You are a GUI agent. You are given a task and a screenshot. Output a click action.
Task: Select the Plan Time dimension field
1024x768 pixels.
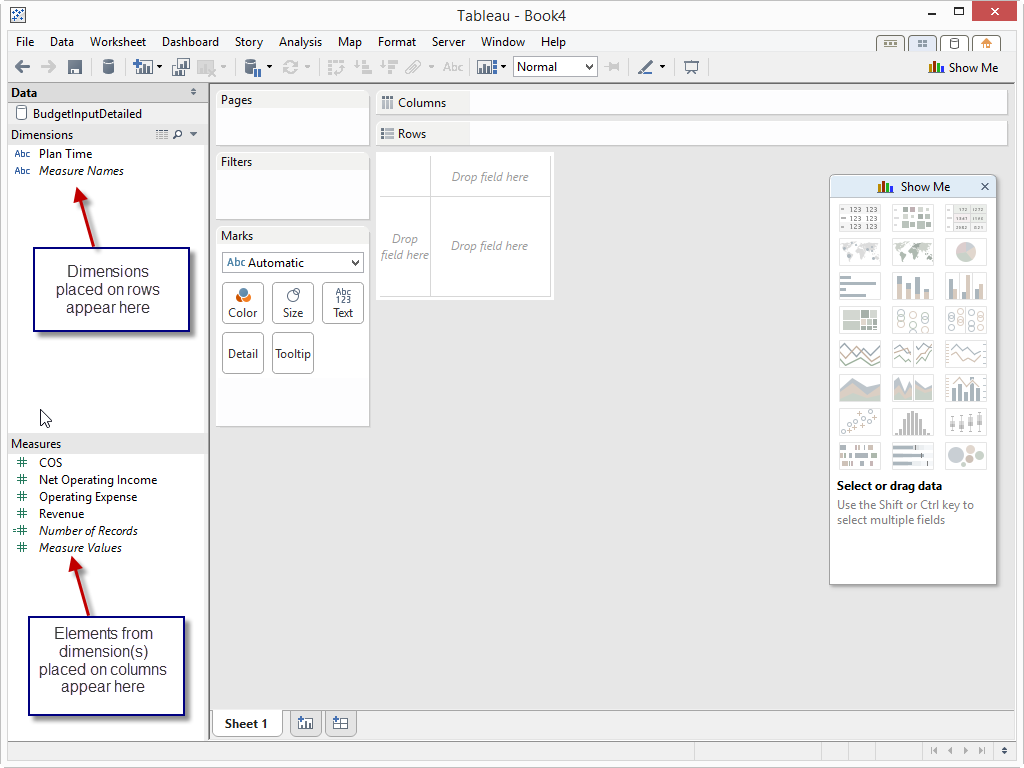pos(65,153)
